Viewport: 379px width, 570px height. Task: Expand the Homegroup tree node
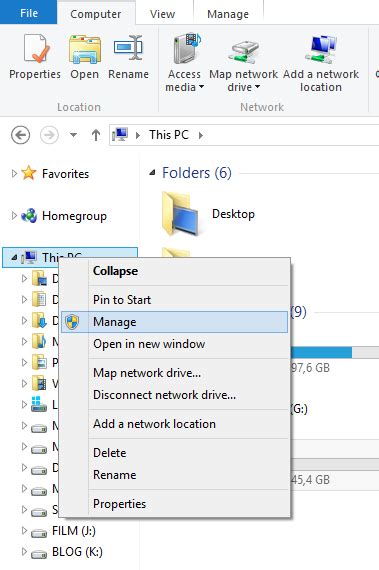[x=14, y=216]
